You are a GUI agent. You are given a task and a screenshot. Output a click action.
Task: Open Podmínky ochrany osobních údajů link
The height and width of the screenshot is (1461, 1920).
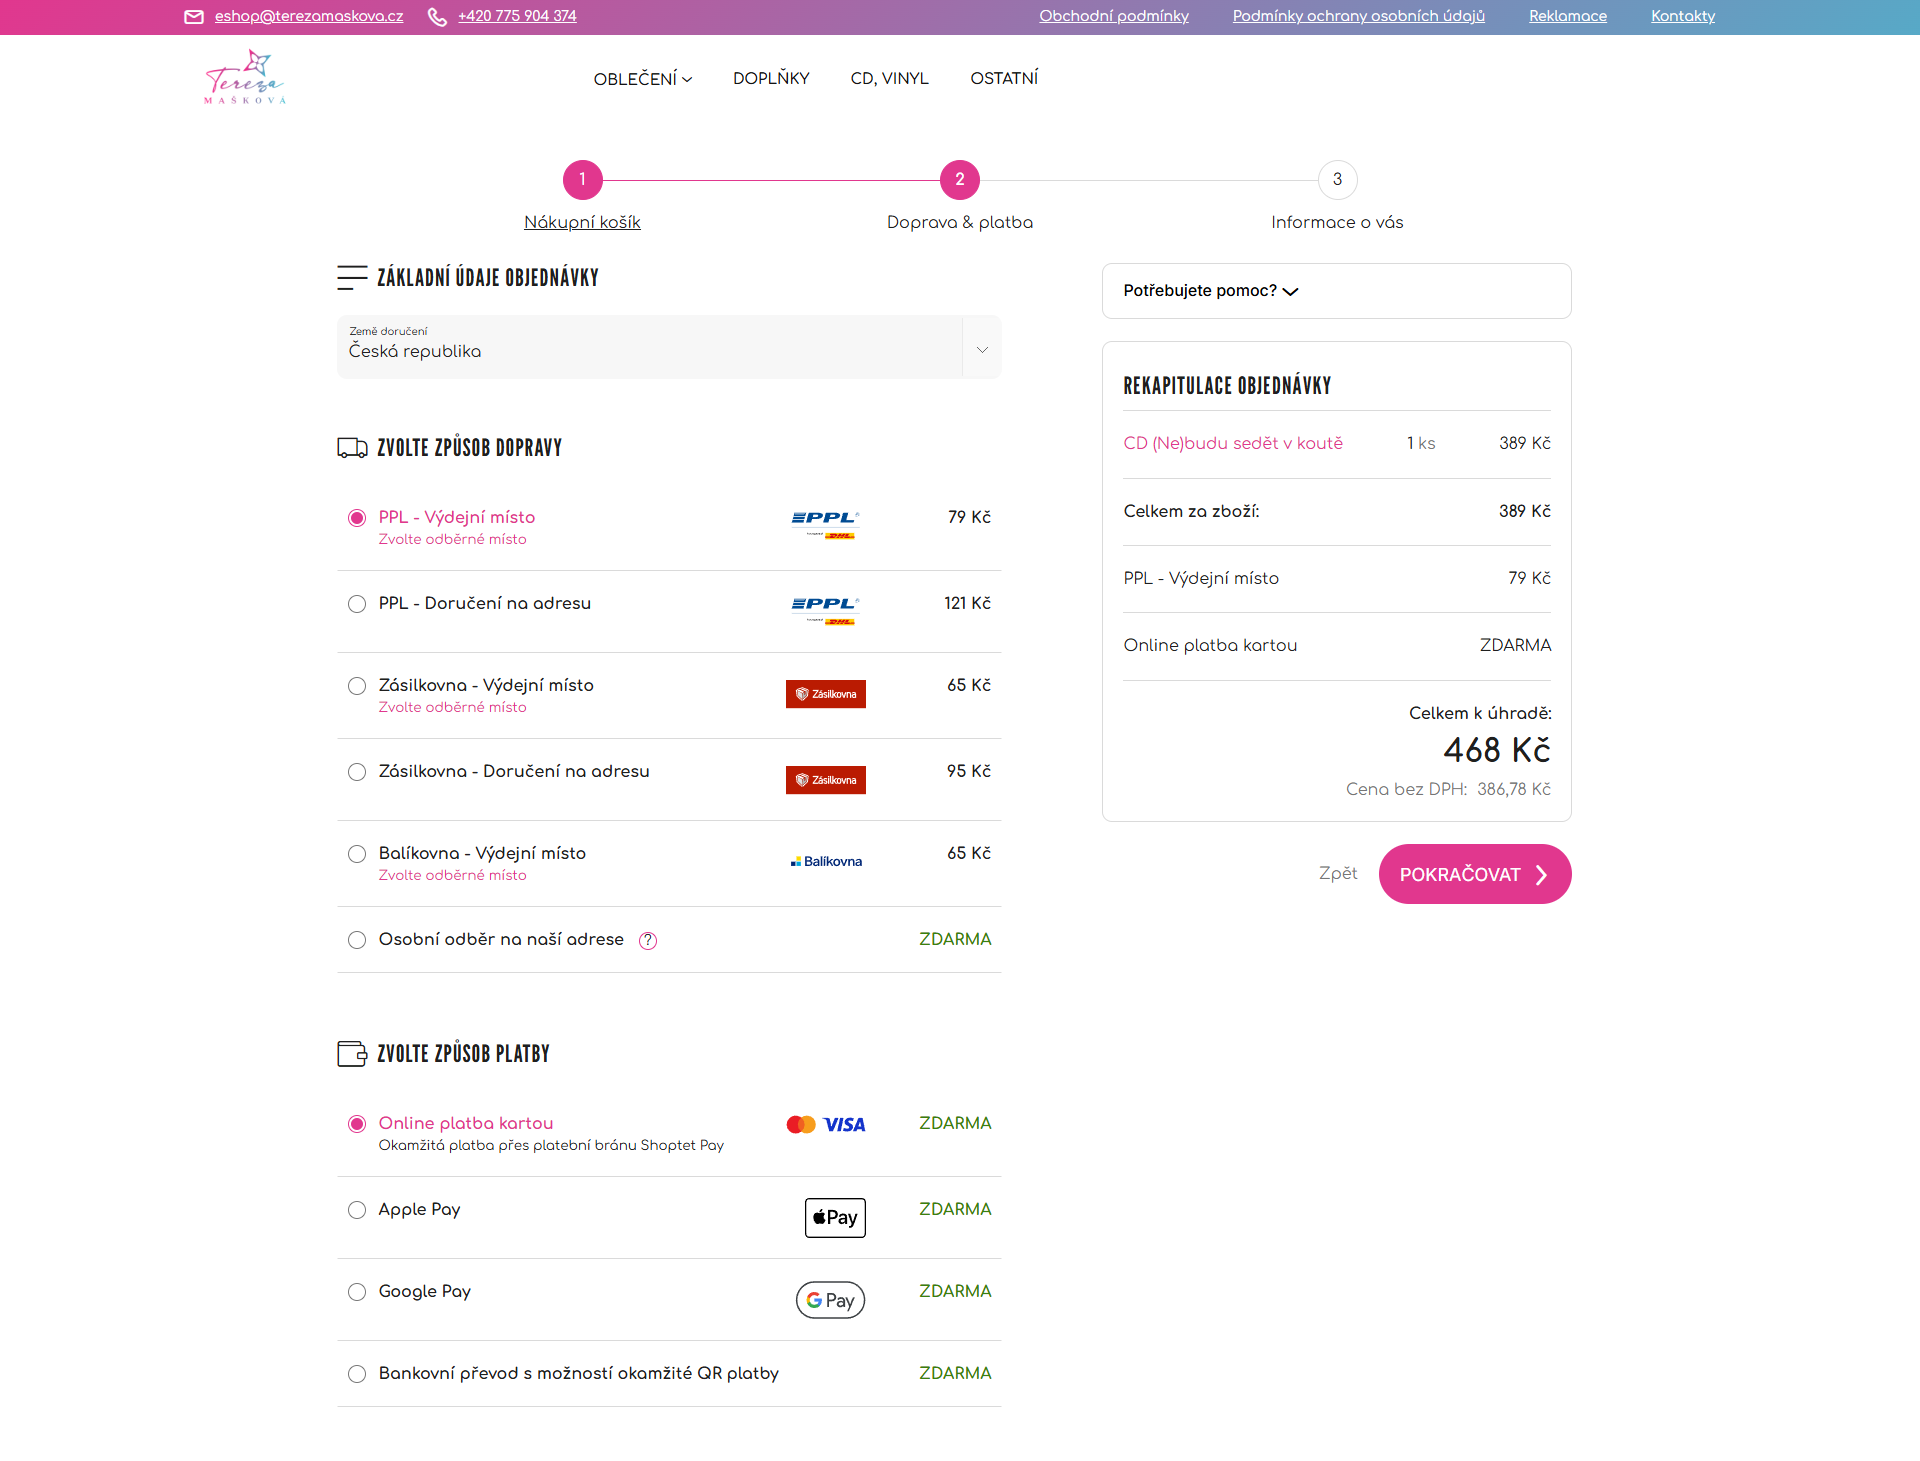click(x=1358, y=16)
